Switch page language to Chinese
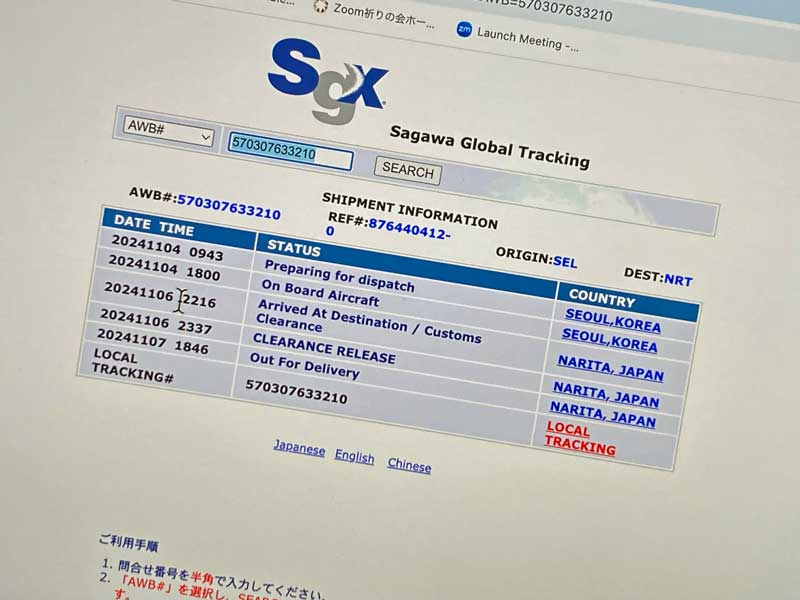800x600 pixels. click(409, 465)
